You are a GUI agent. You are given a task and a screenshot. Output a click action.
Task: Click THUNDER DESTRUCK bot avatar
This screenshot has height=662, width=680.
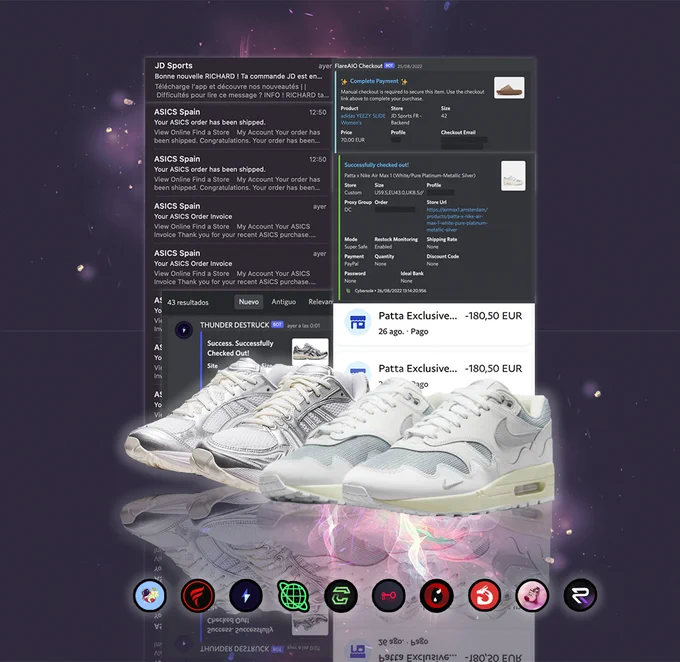coord(184,330)
